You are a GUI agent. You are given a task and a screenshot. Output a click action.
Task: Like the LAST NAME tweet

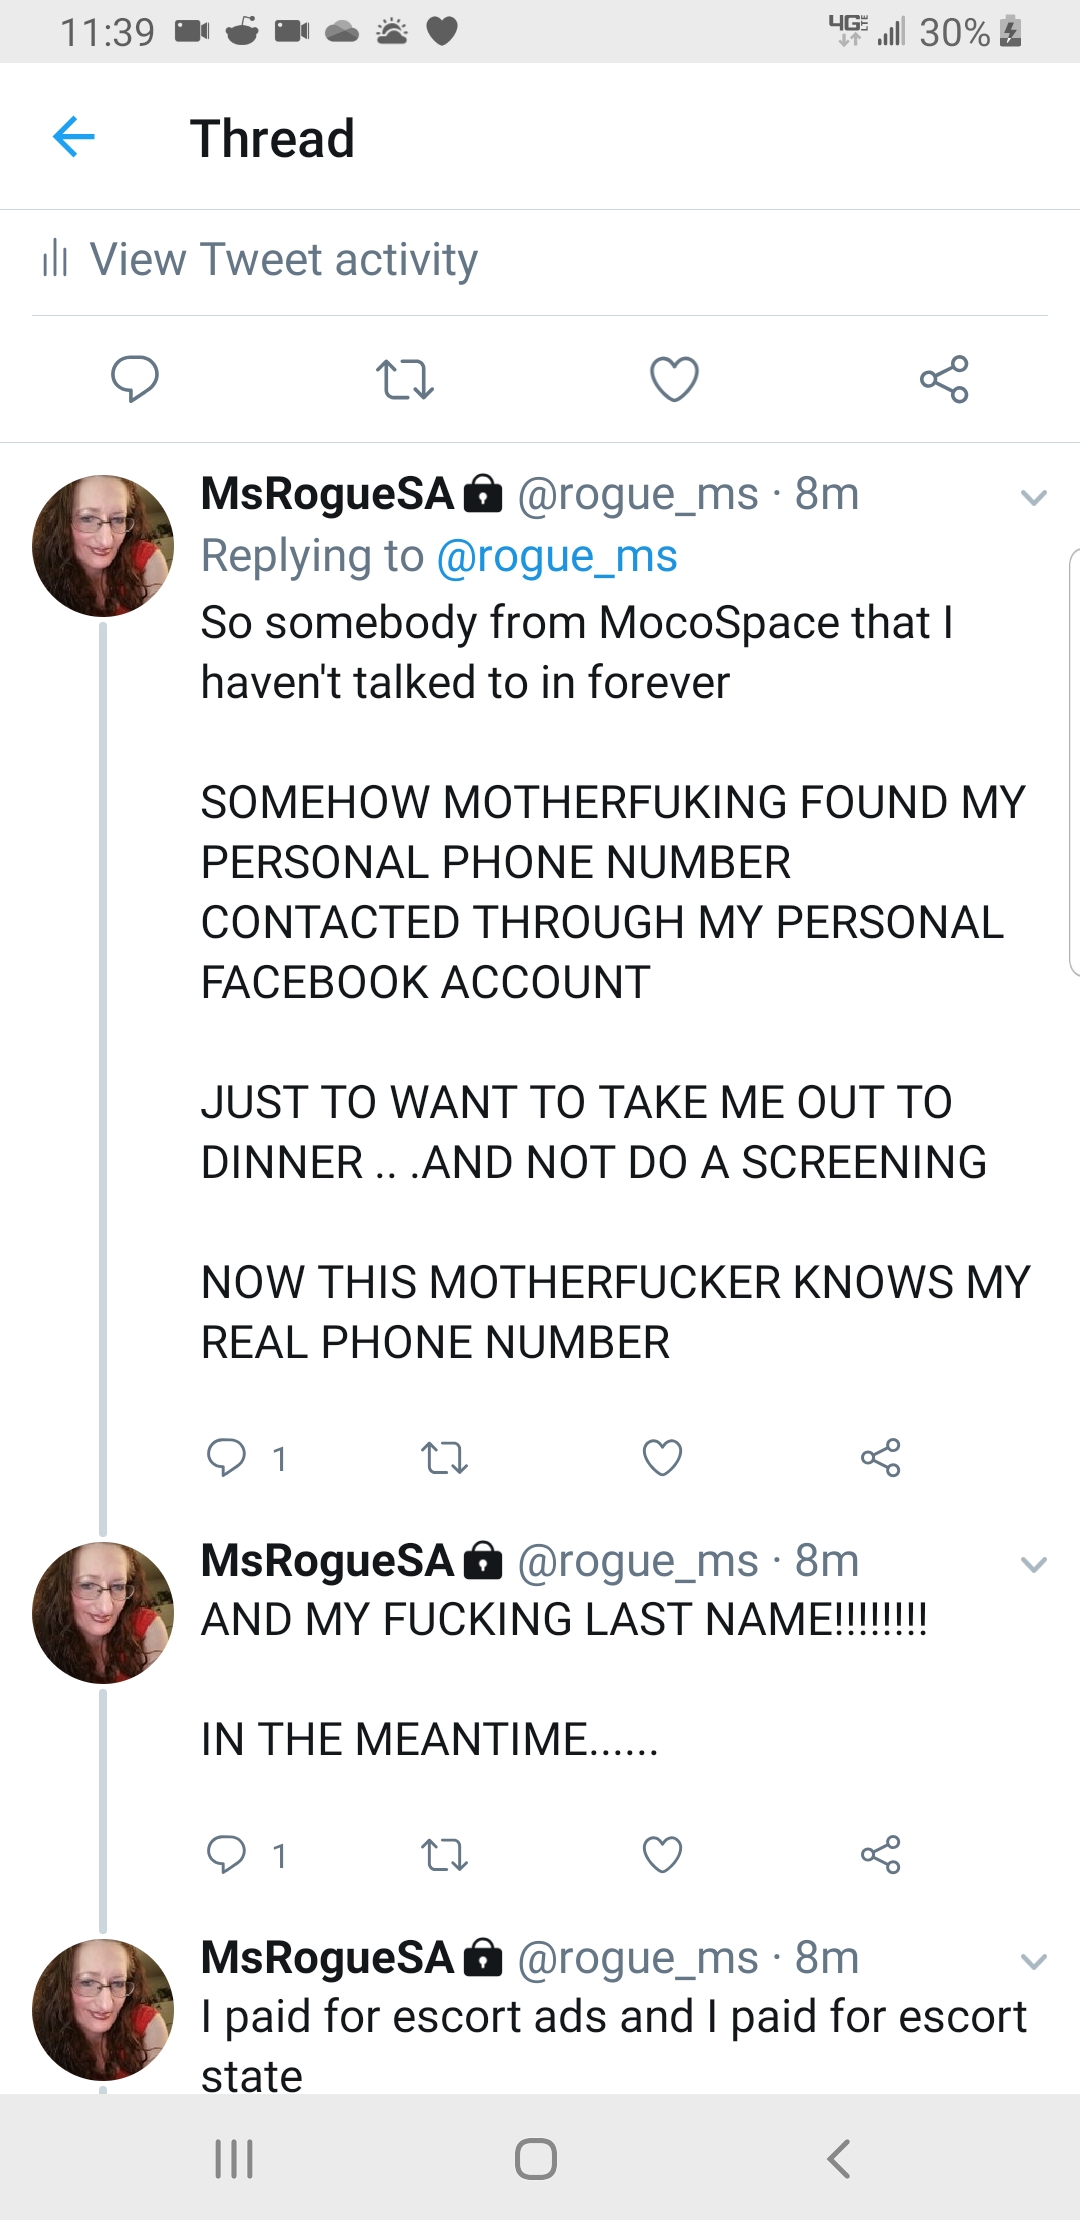pyautogui.click(x=662, y=1855)
